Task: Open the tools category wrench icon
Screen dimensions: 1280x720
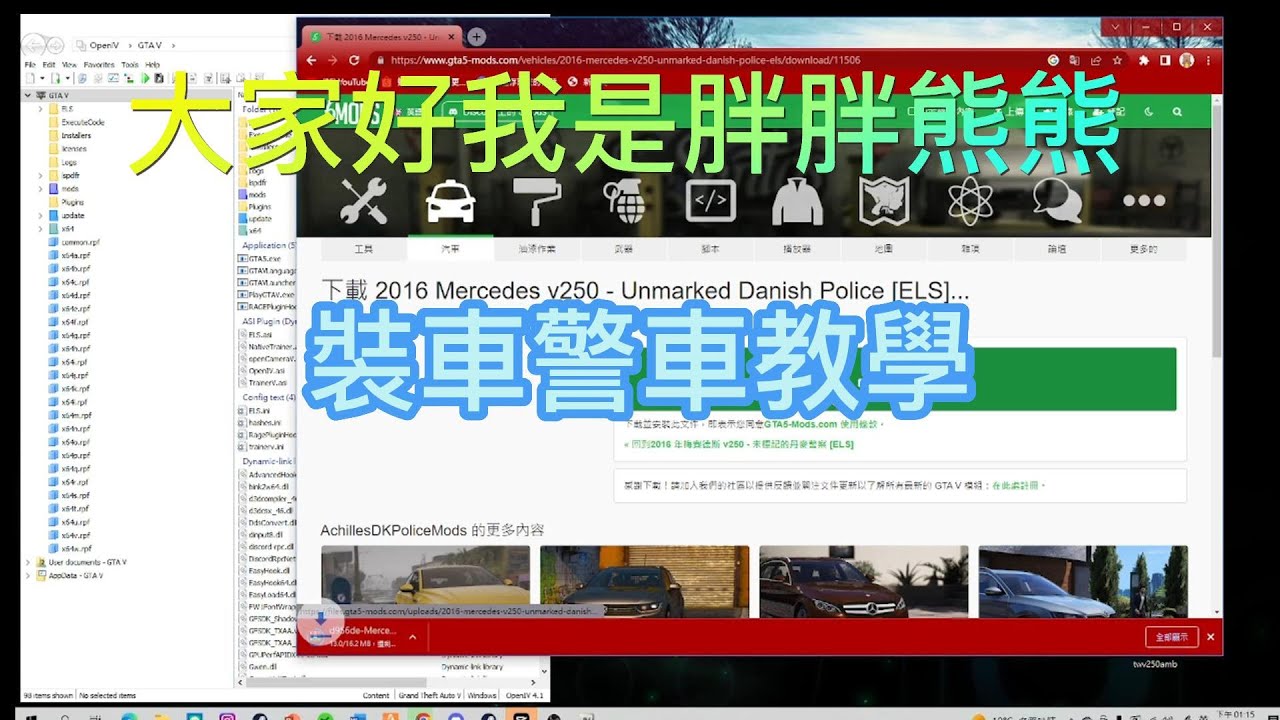Action: click(362, 201)
